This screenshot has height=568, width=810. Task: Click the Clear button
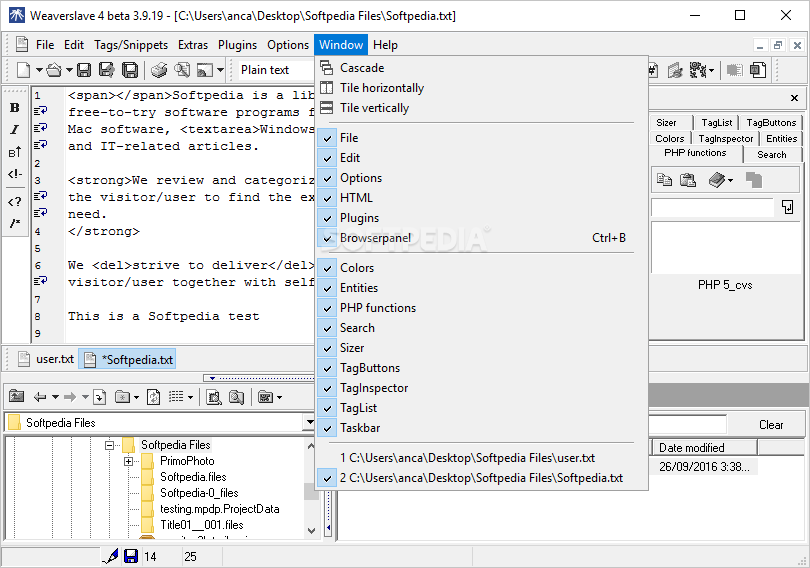(x=771, y=424)
